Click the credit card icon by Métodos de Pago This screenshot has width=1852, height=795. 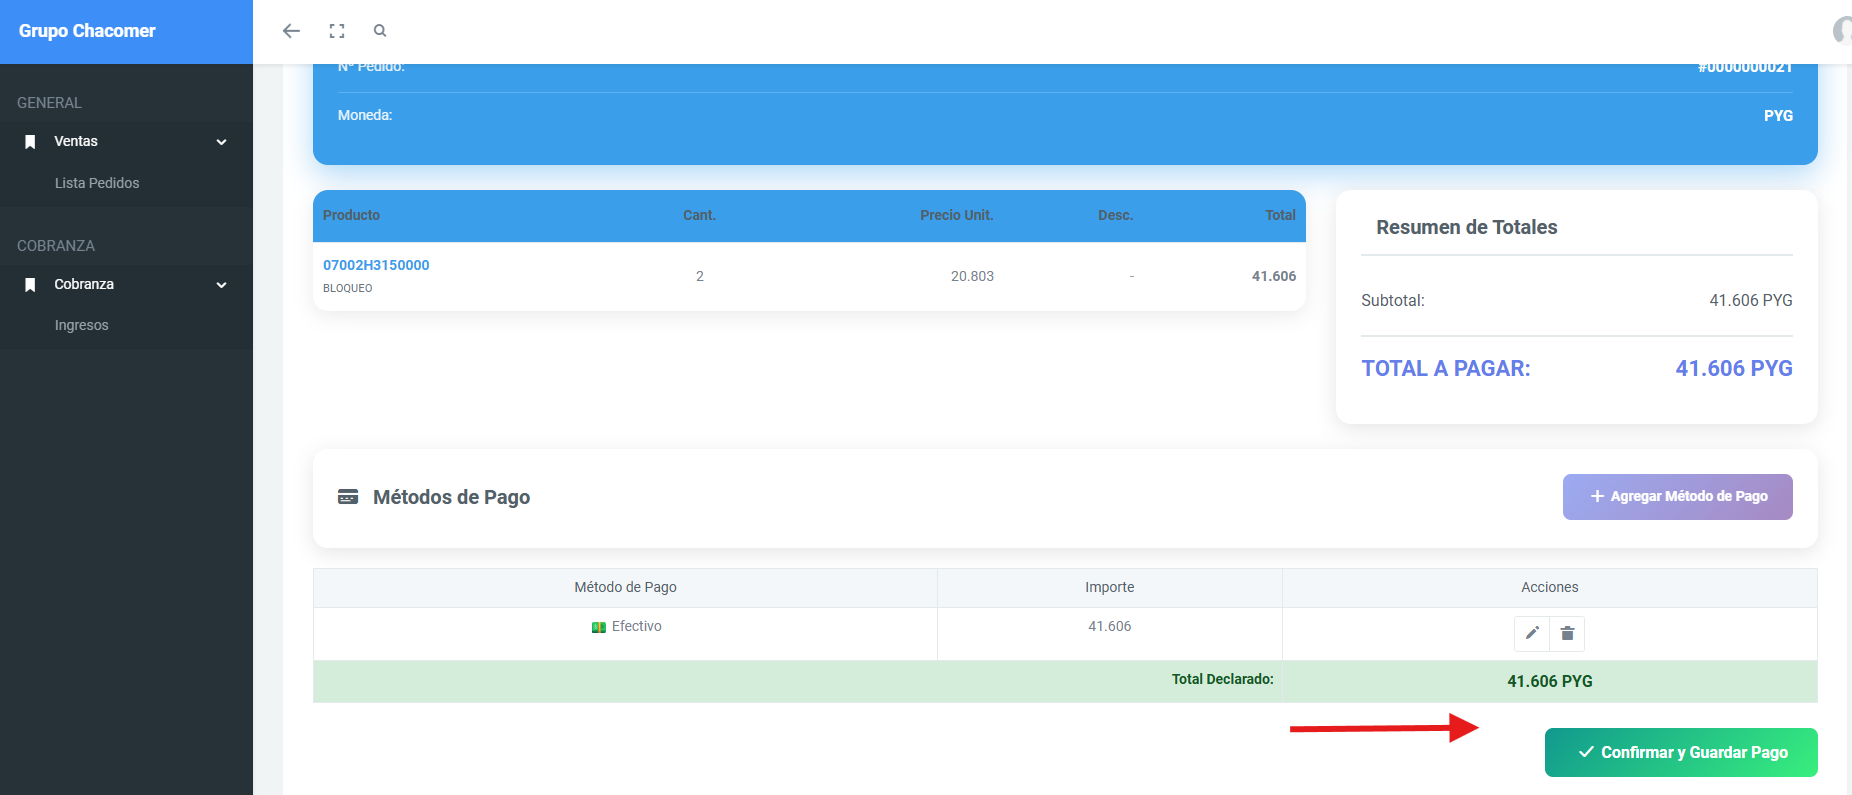(348, 497)
